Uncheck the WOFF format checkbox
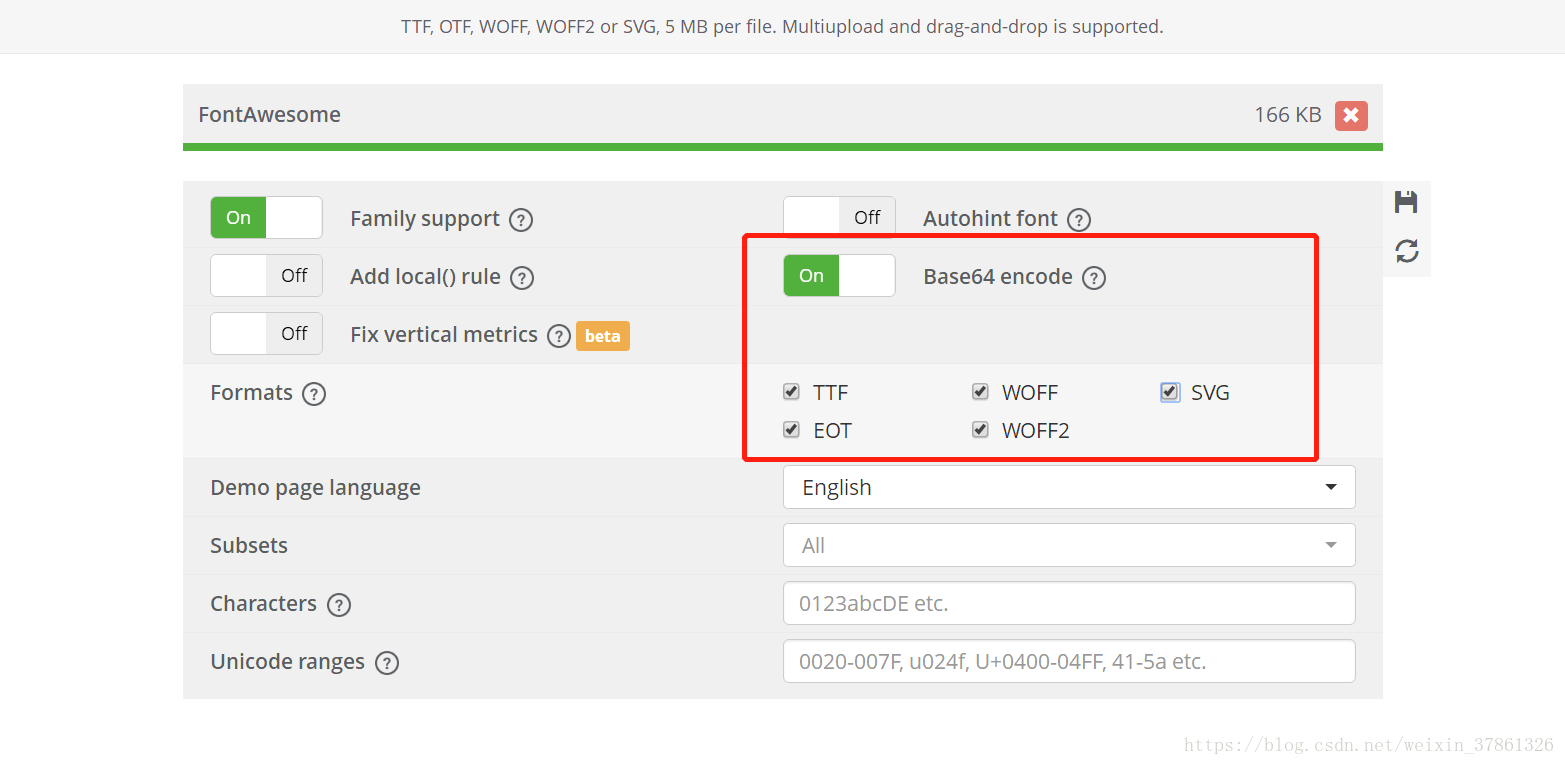Viewport: 1565px width, 765px height. point(981,392)
